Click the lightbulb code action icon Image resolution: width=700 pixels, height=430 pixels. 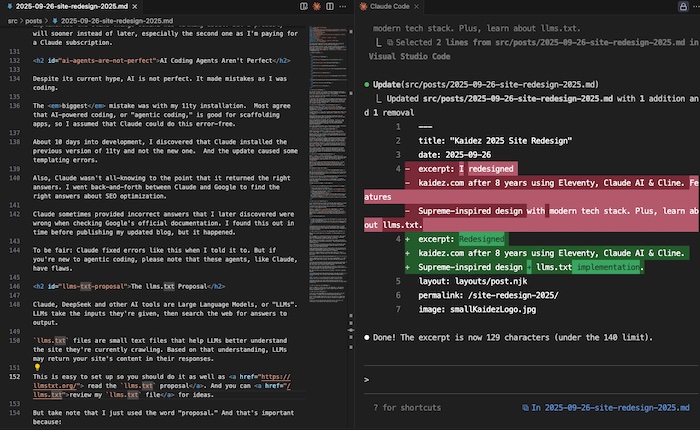(36, 366)
